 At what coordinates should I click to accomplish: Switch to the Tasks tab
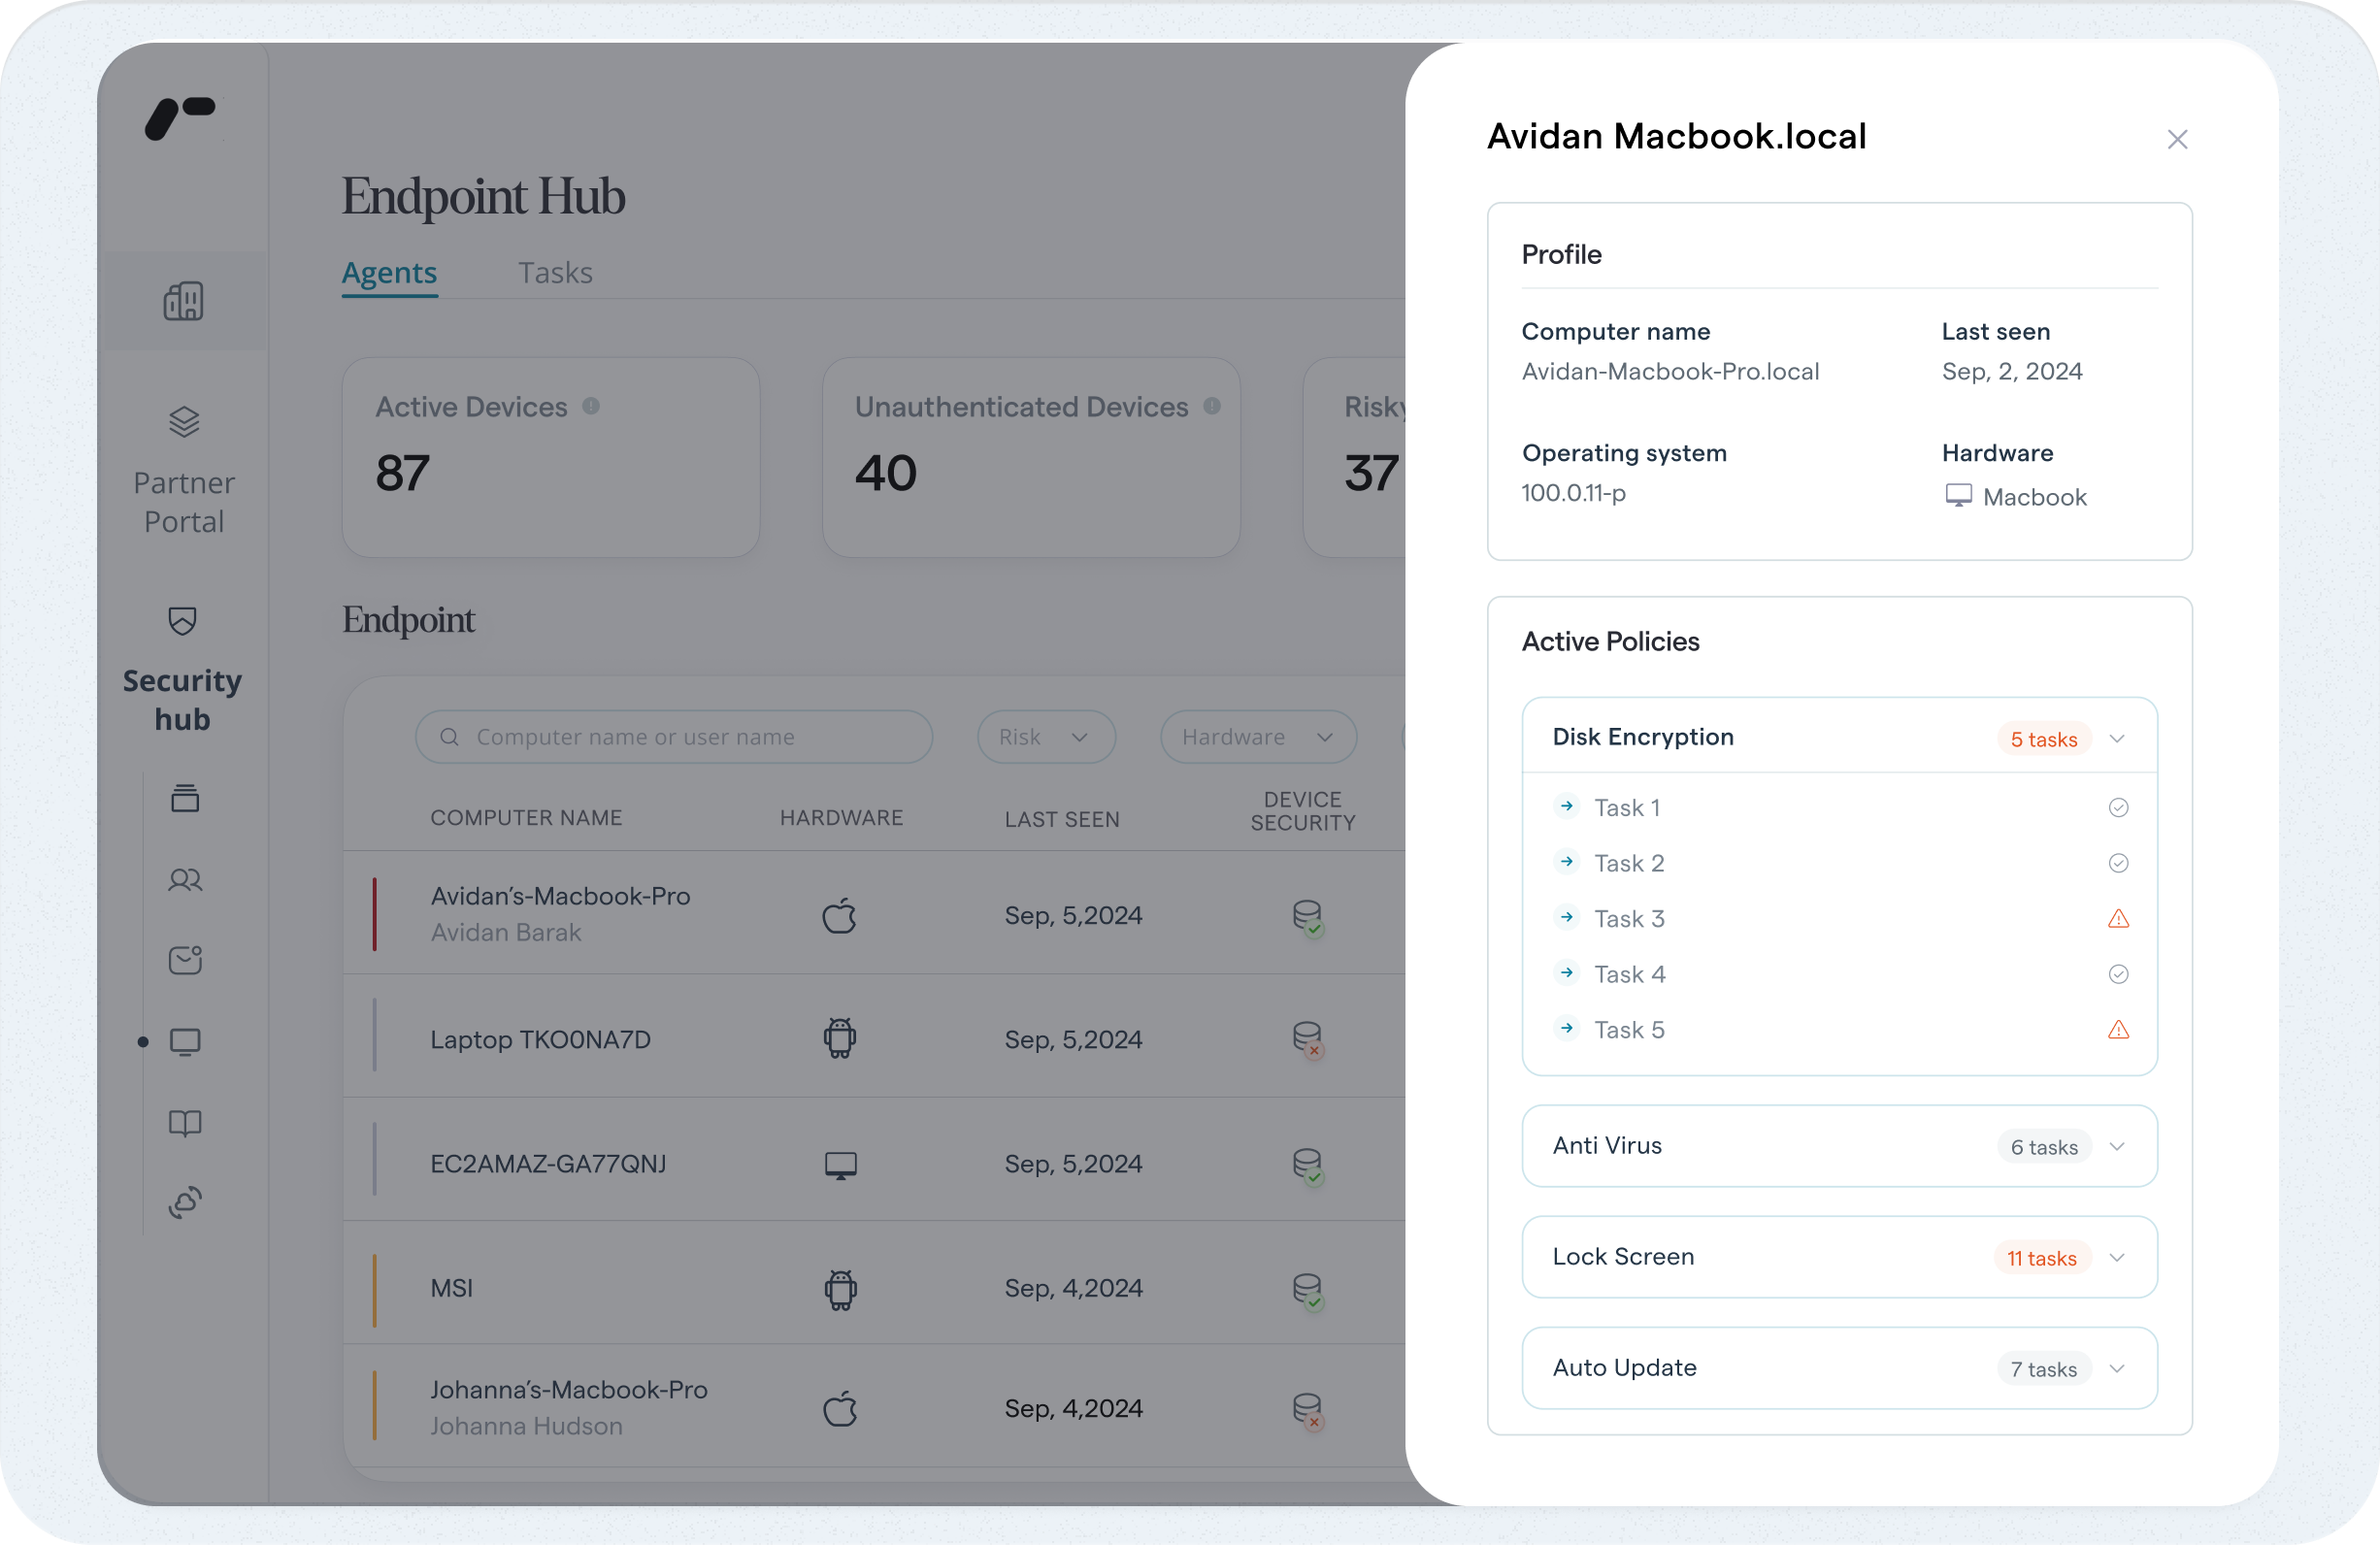555,273
